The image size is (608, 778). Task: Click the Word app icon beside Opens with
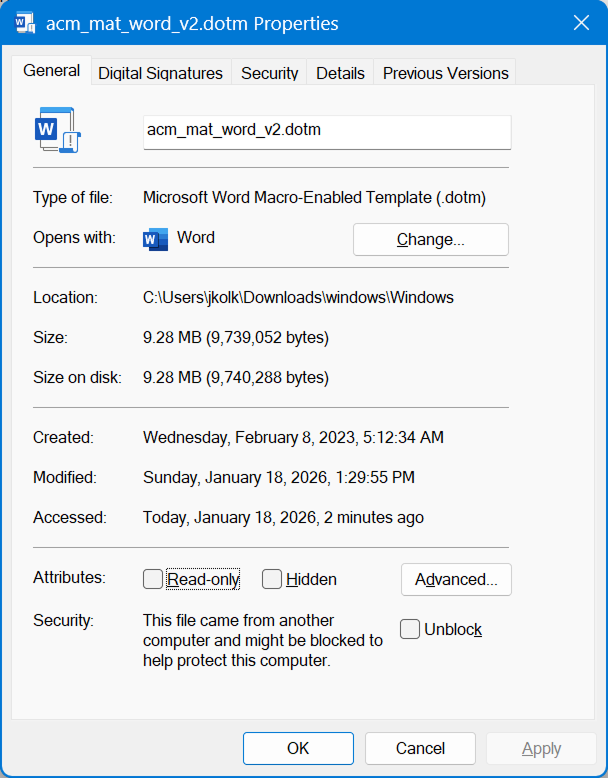point(155,238)
